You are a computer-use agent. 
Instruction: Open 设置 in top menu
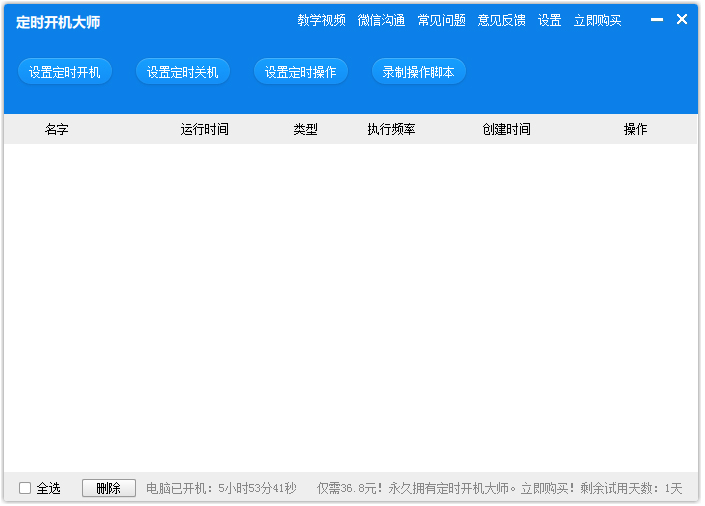point(549,20)
